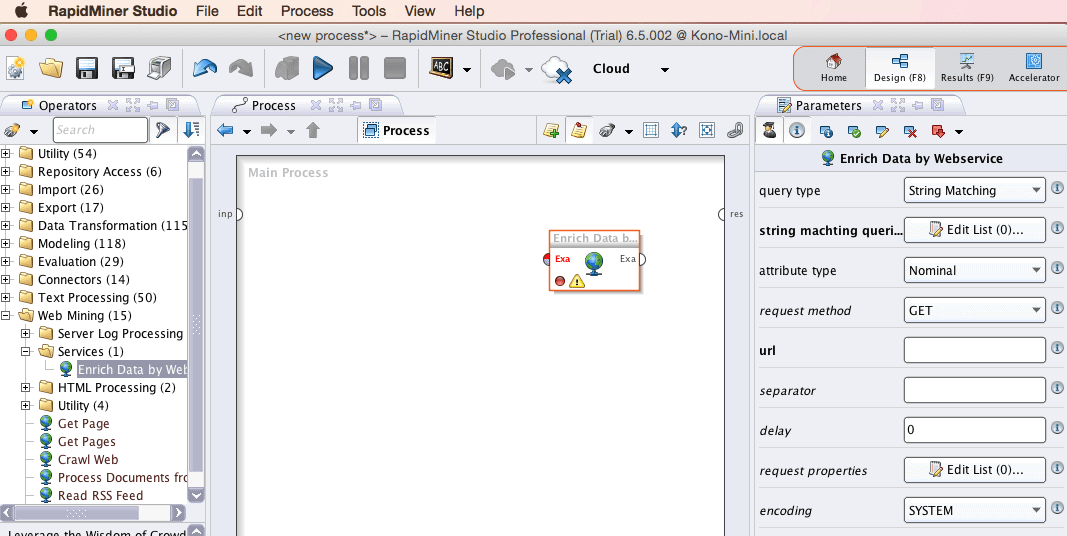The height and width of the screenshot is (536, 1067).
Task: Edit request properties list
Action: (974, 469)
